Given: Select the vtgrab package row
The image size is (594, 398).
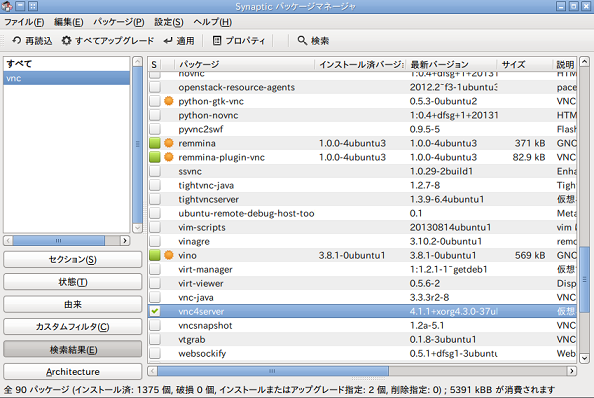Looking at the screenshot, I should pyautogui.click(x=362, y=339).
